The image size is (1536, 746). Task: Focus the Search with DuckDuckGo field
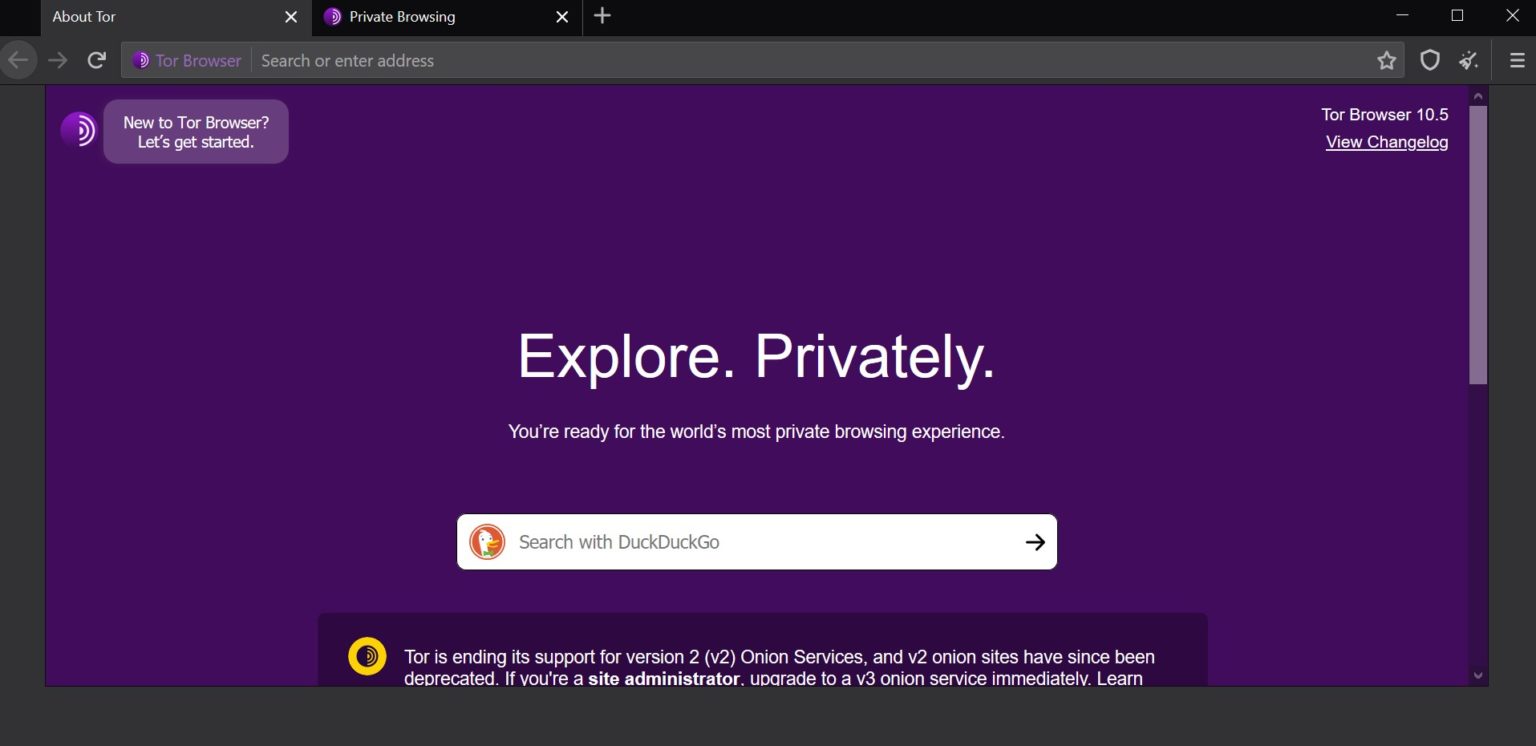point(757,542)
